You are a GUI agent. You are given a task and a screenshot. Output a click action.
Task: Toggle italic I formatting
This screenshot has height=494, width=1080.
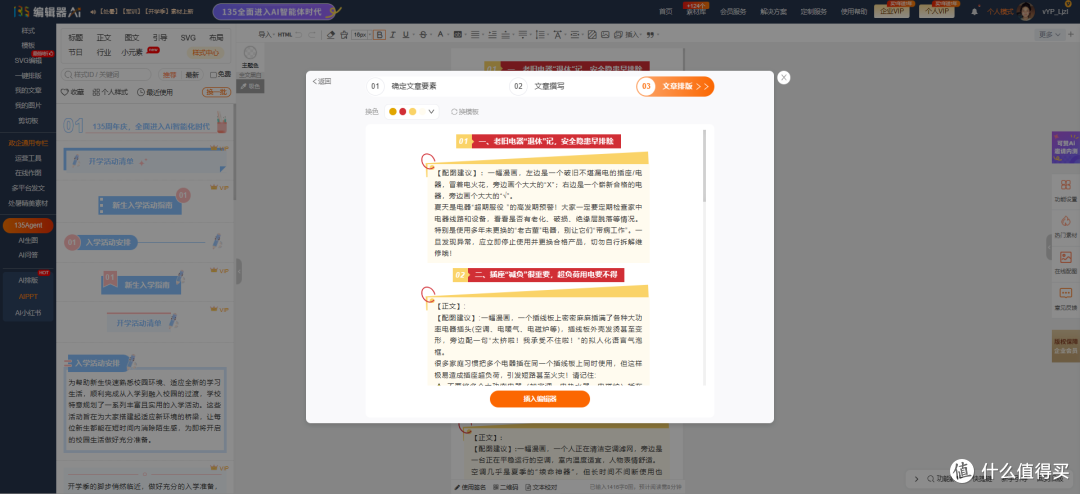(392, 34)
